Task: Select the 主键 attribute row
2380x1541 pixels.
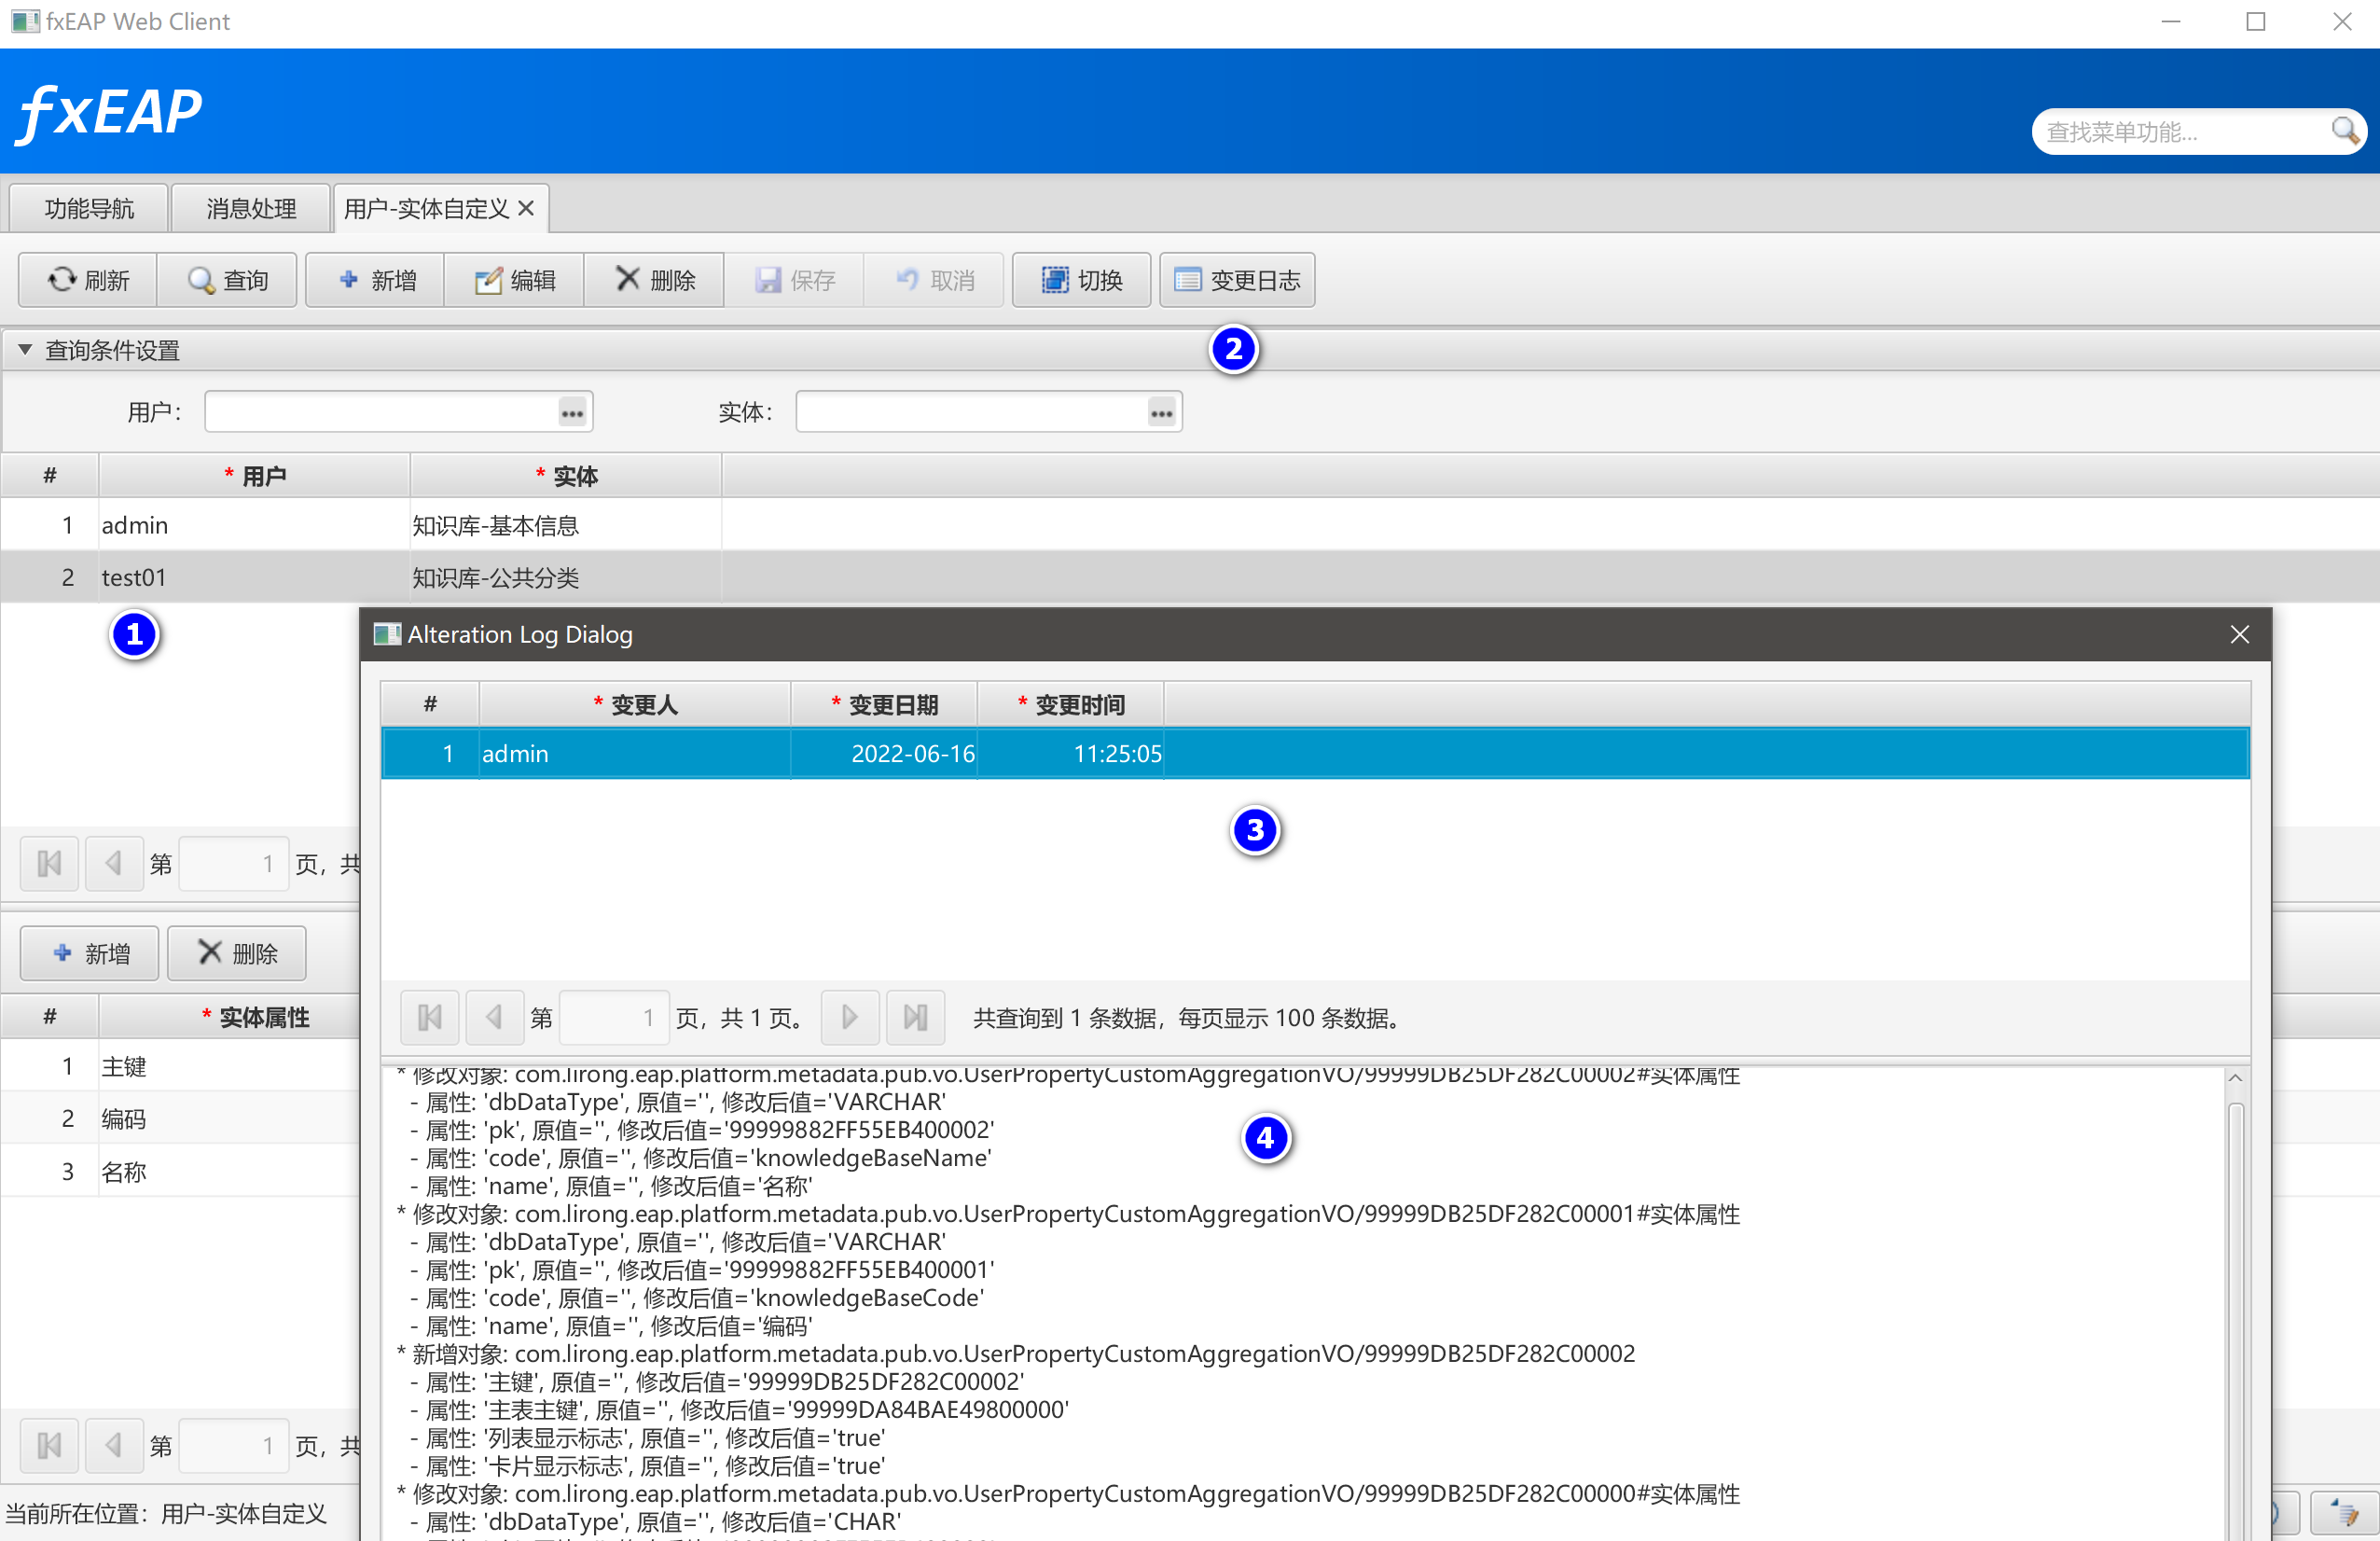Action: (180, 1066)
